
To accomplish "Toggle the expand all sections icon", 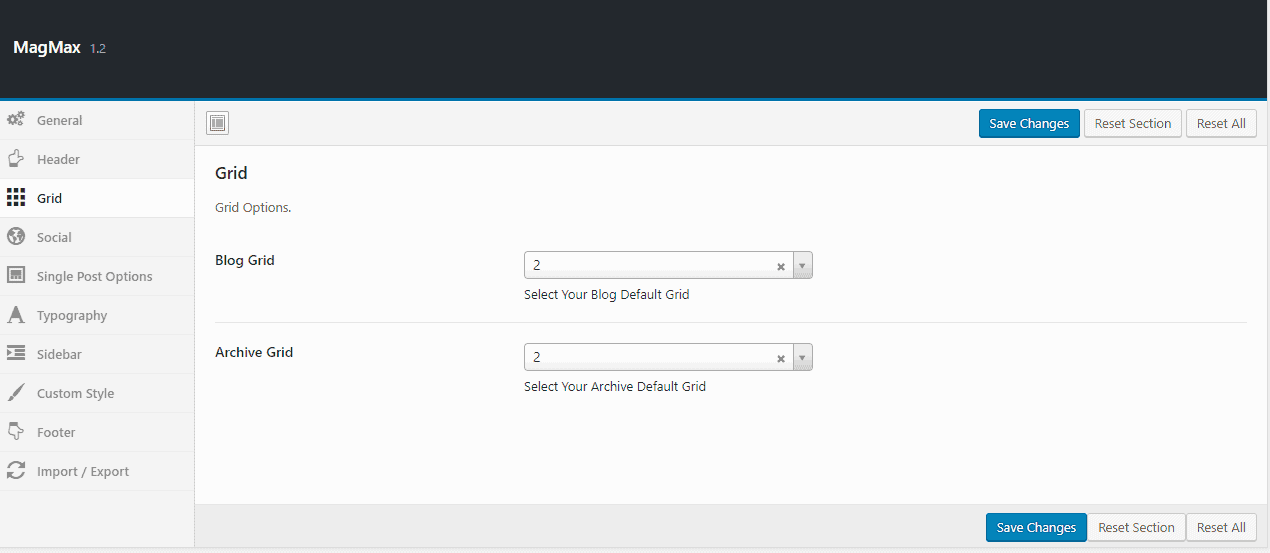I will point(218,123).
